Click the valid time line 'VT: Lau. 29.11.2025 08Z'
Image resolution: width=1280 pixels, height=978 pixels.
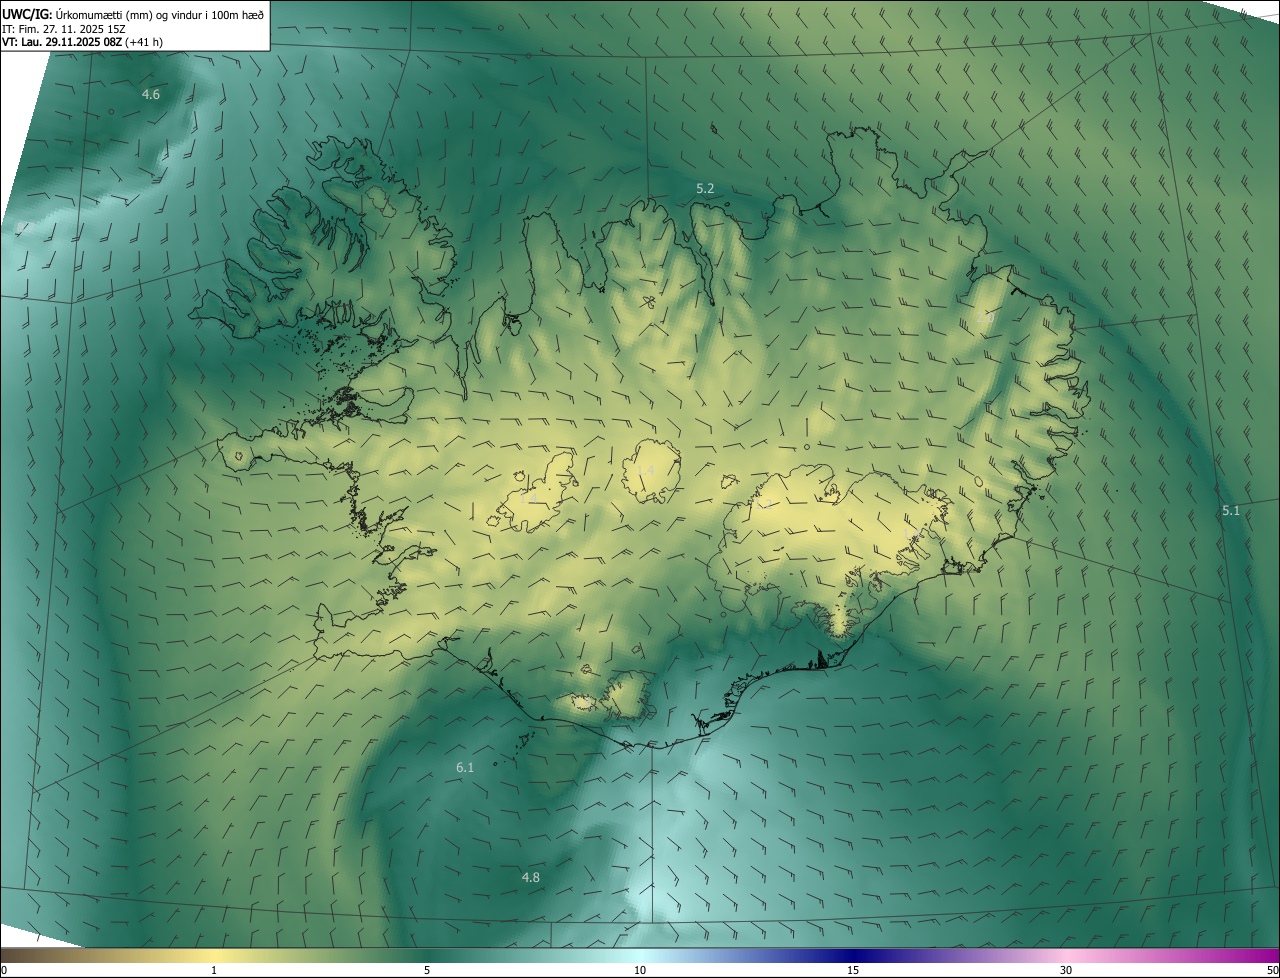click(x=62, y=42)
